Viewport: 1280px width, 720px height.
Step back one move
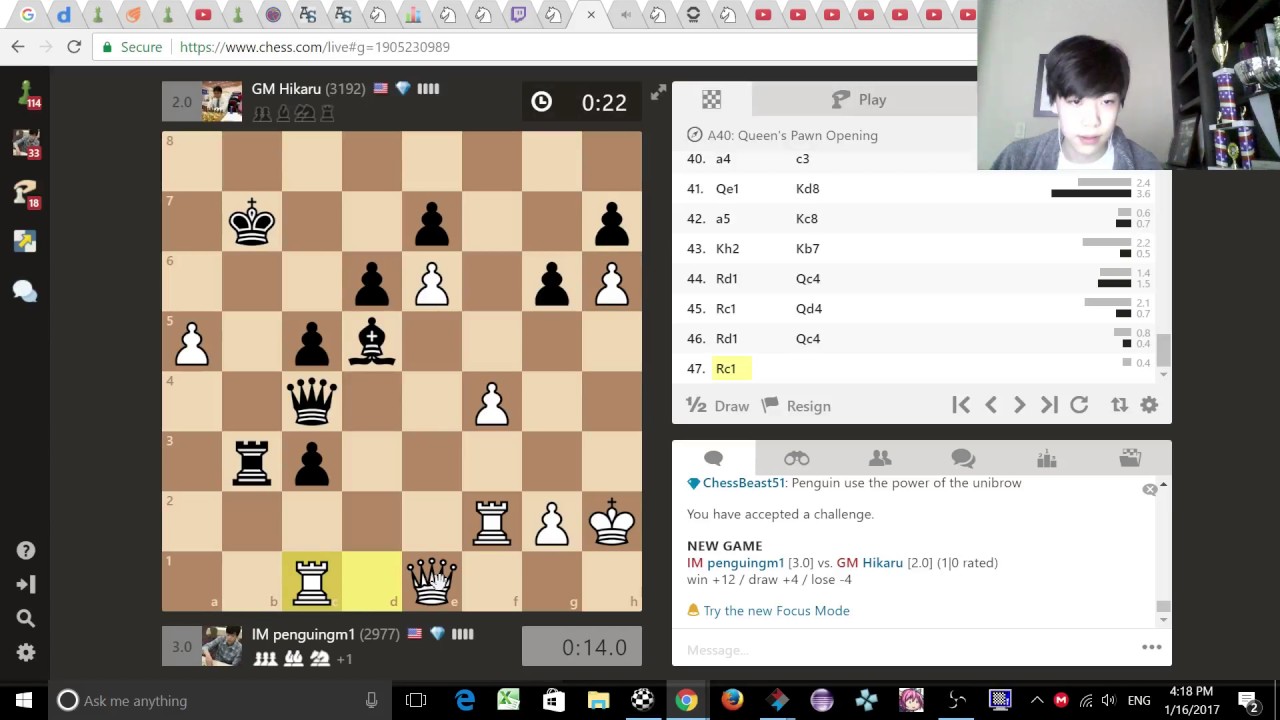pos(991,405)
